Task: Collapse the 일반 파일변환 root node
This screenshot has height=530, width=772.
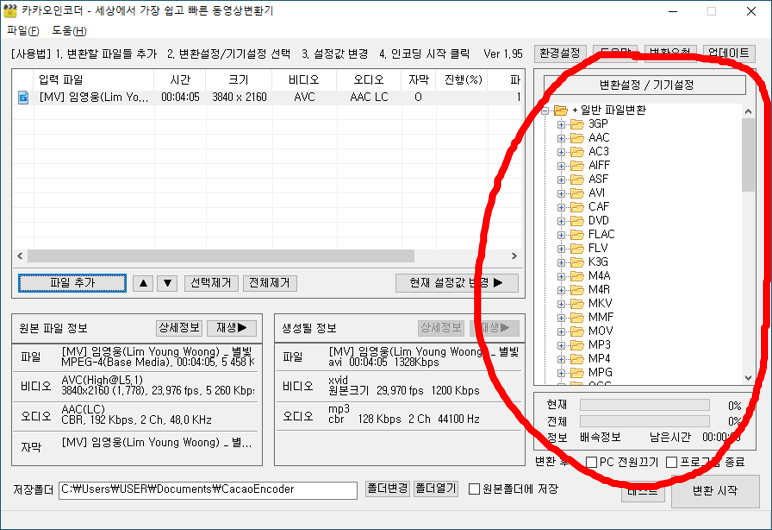Action: (x=545, y=111)
